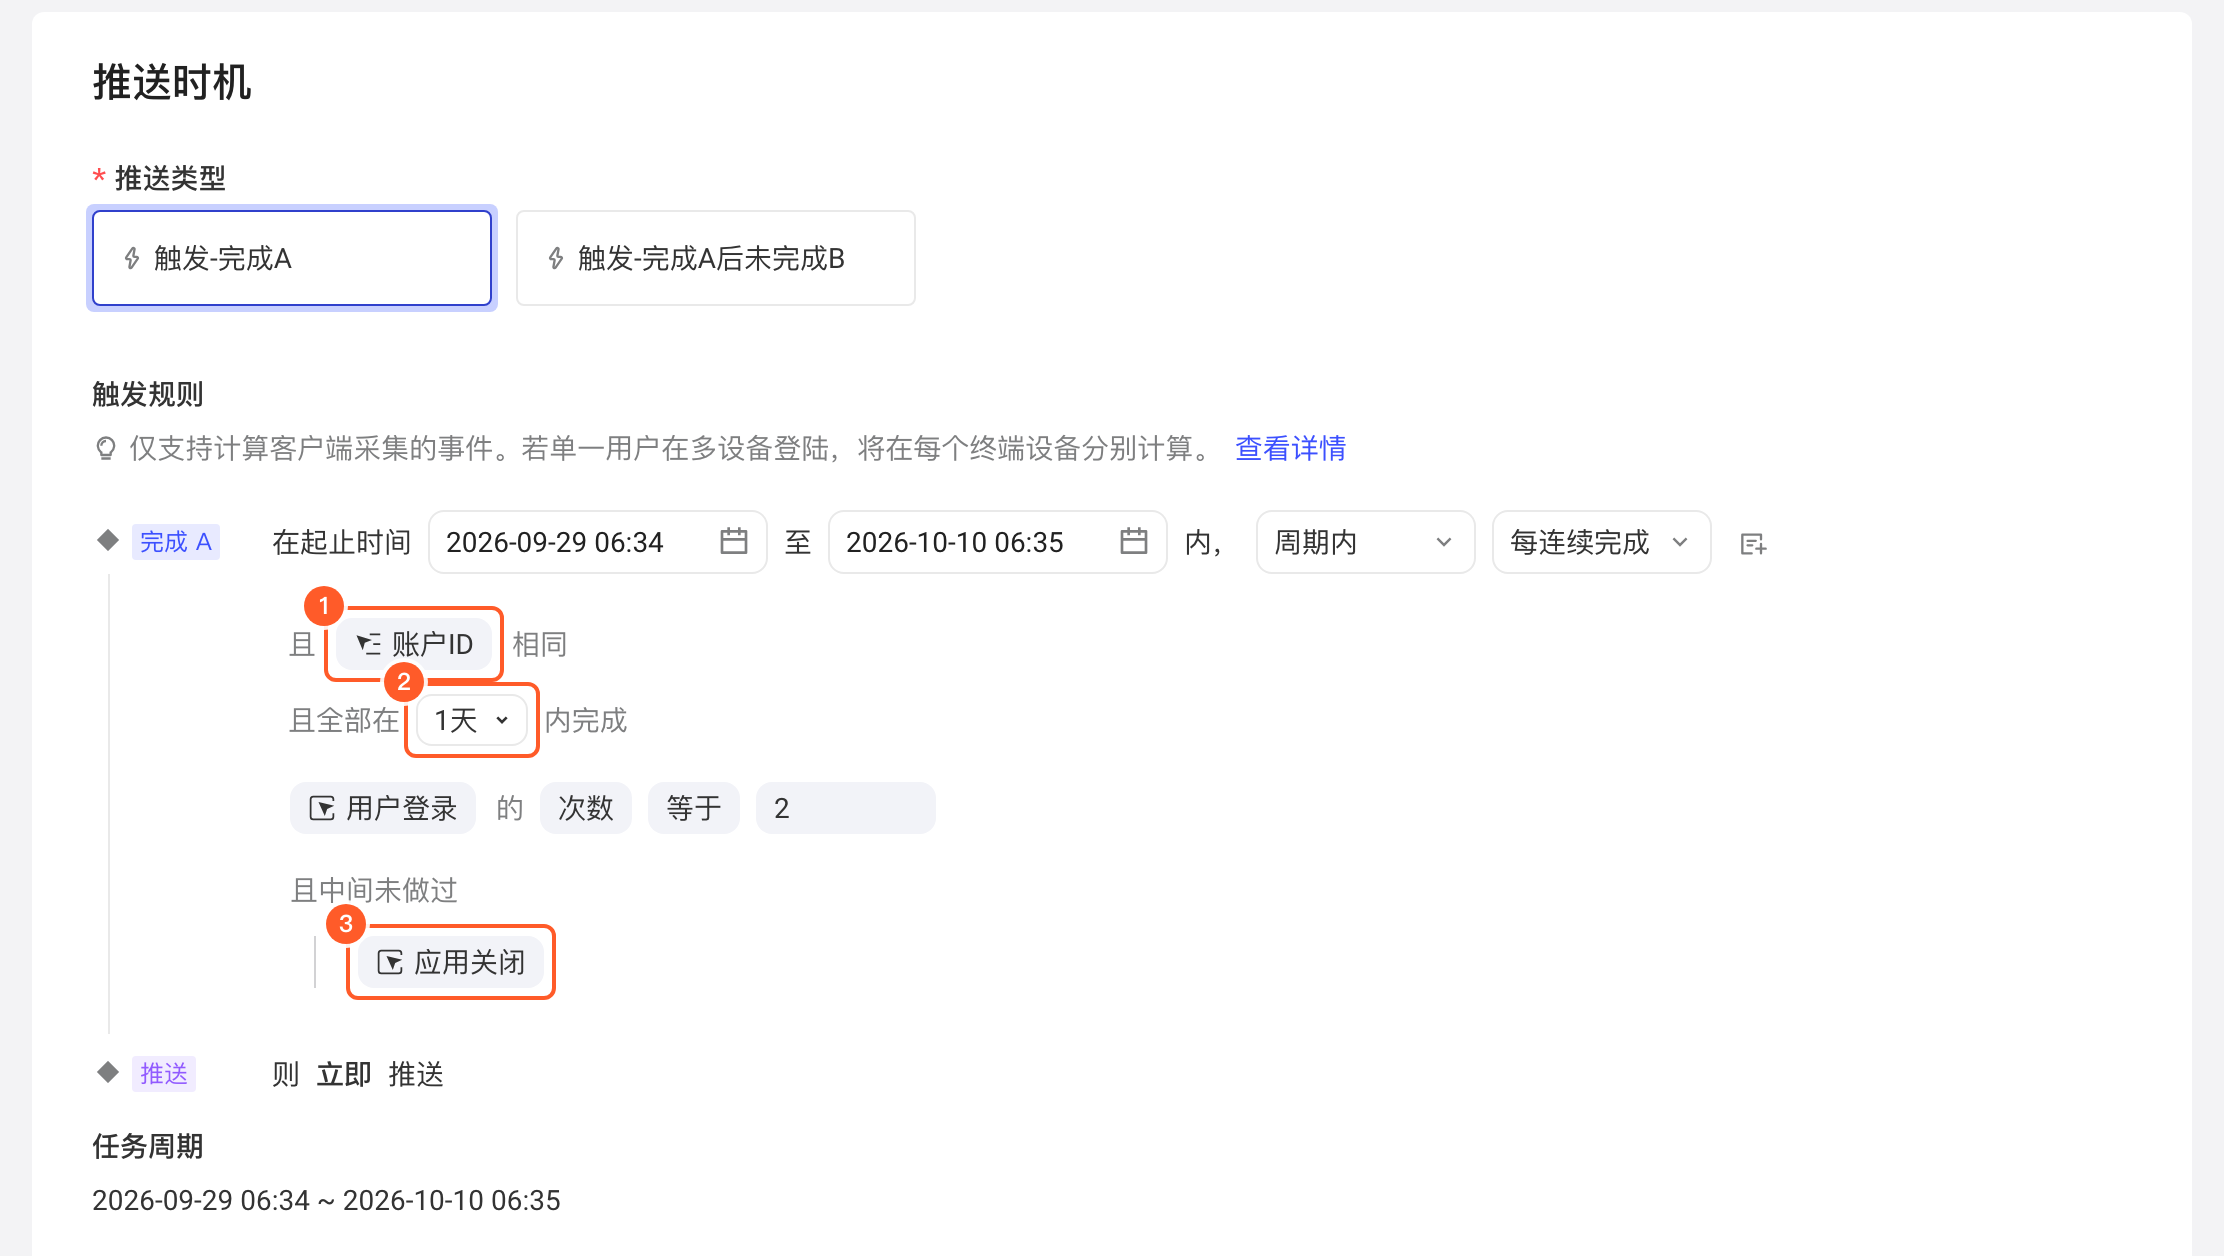This screenshot has height=1256, width=2224.
Task: Click the 且中间未做过 label
Action: pos(374,890)
